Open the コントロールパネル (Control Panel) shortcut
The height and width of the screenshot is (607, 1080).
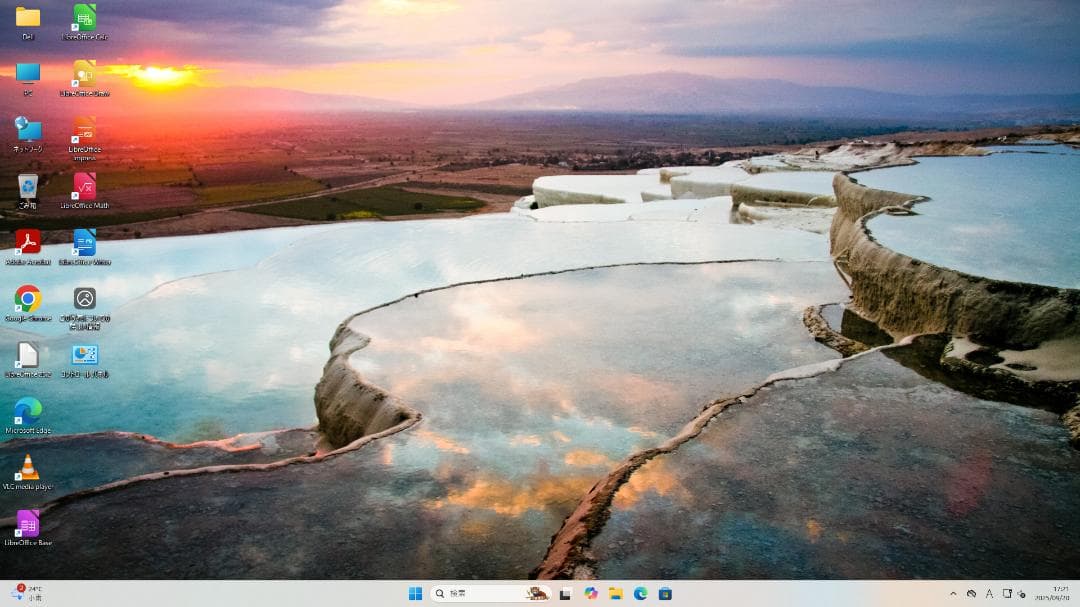click(85, 355)
